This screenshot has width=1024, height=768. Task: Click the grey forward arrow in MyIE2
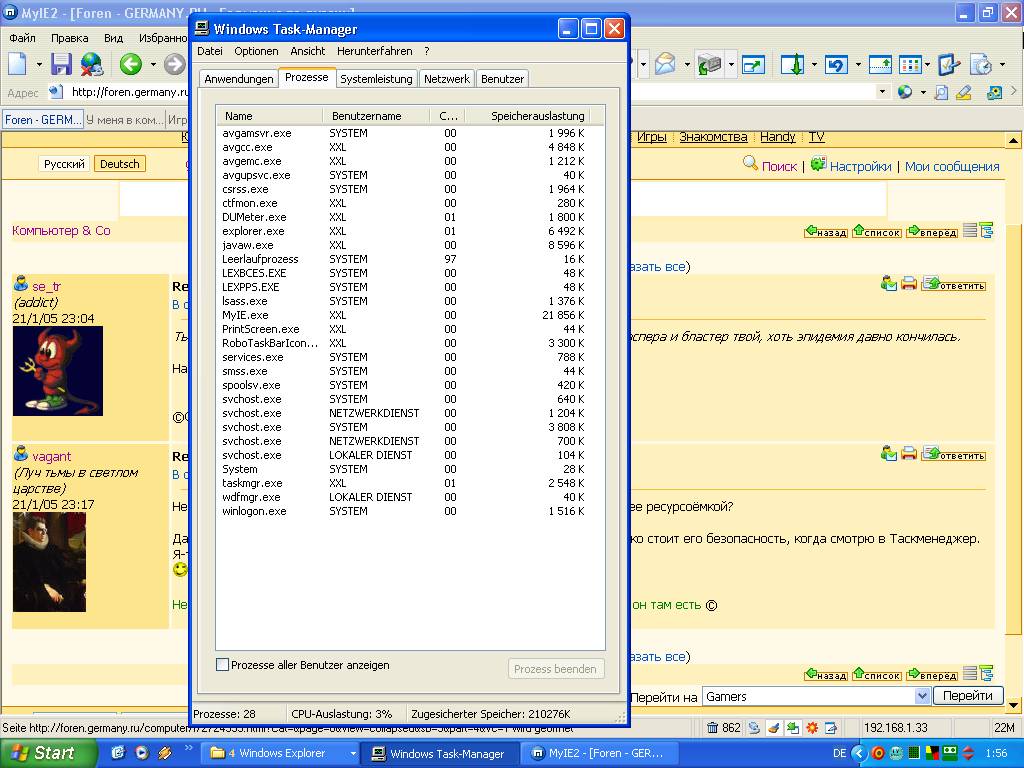(x=174, y=64)
